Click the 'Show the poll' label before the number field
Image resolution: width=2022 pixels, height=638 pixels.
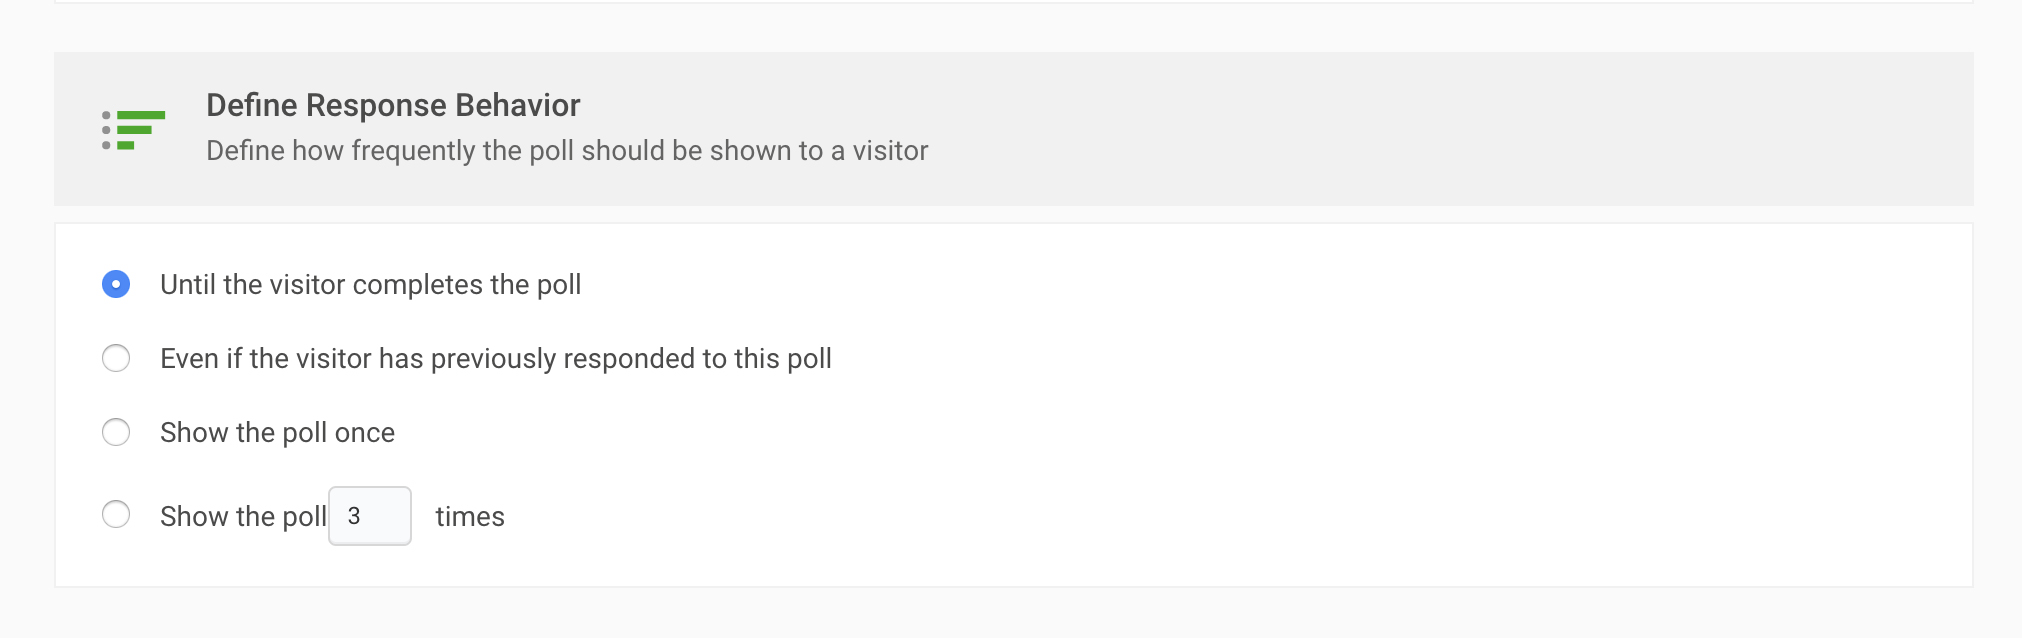pos(243,517)
